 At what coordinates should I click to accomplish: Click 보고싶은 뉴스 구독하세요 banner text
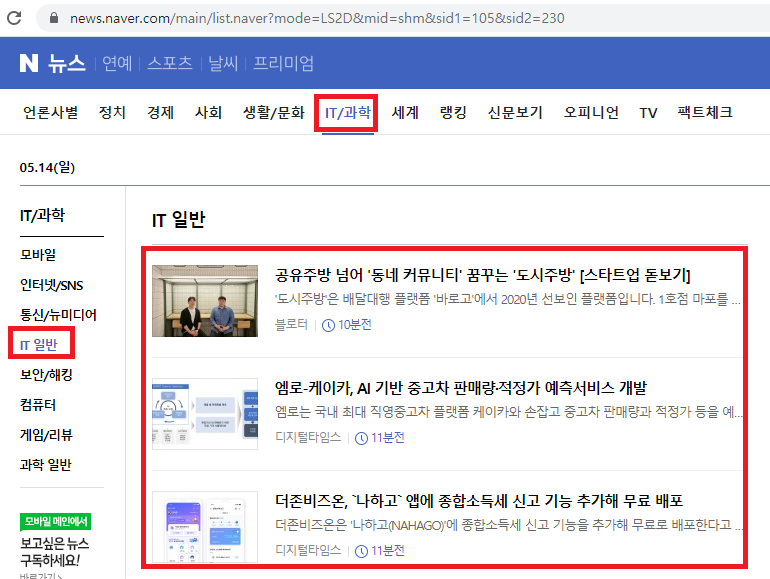click(x=55, y=552)
